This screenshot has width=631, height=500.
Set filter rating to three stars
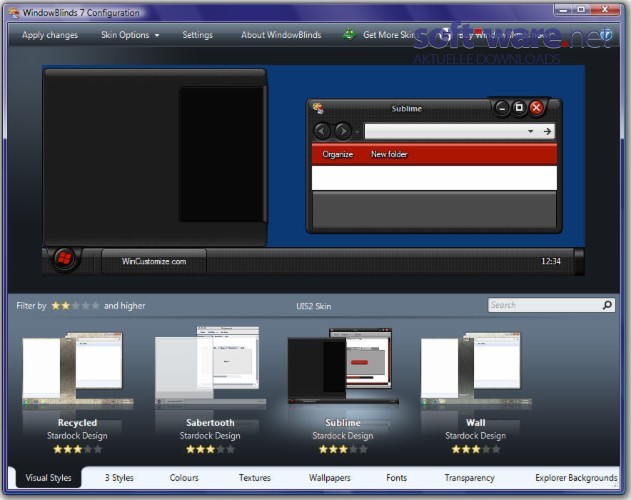[x=75, y=306]
